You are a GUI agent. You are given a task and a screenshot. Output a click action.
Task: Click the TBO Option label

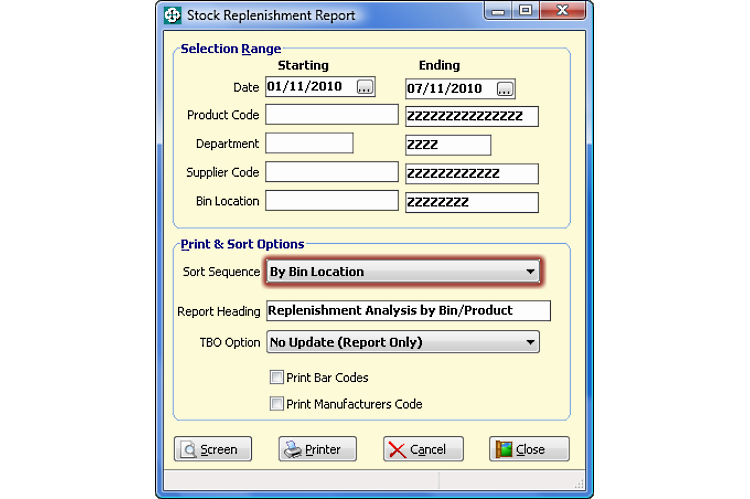[230, 343]
